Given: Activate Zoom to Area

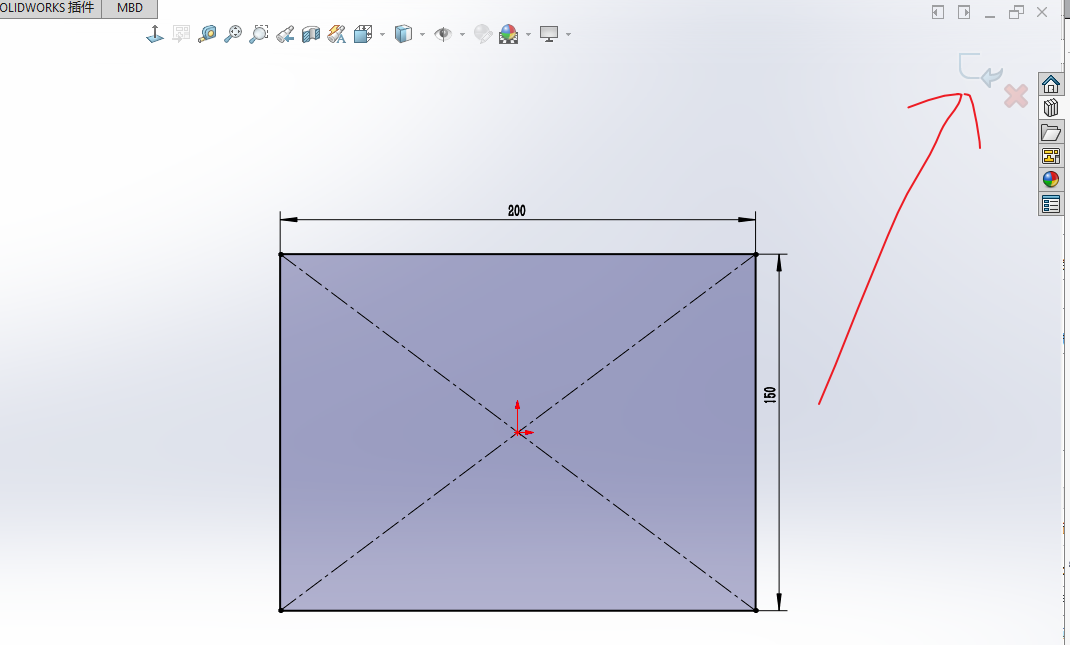Looking at the screenshot, I should (259, 33).
